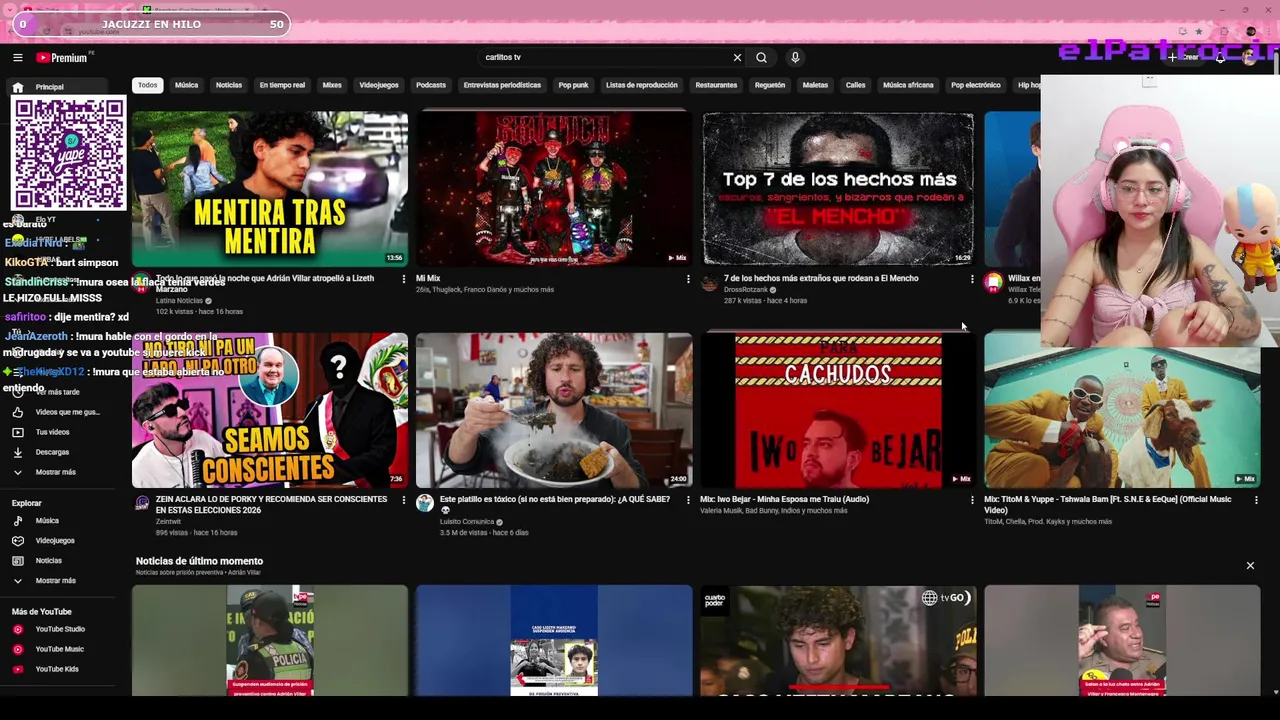Select the Calles chip
Viewport: 1280px width, 720px height.
pyautogui.click(x=856, y=85)
